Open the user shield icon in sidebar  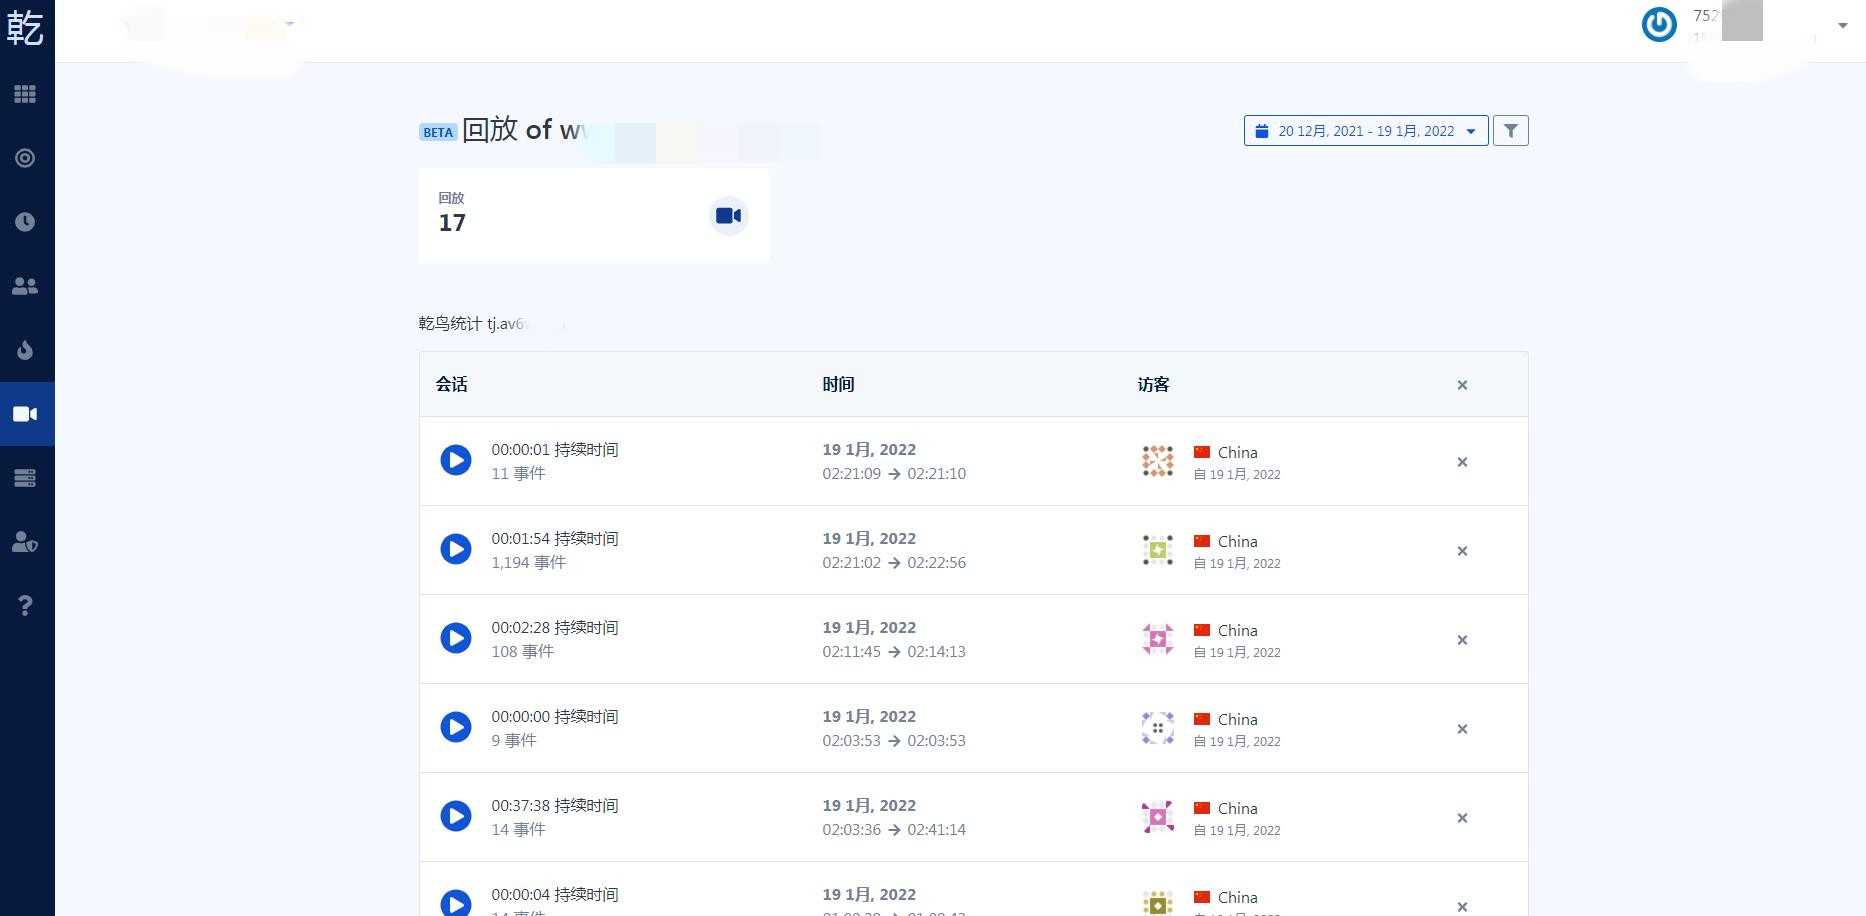[x=25, y=542]
